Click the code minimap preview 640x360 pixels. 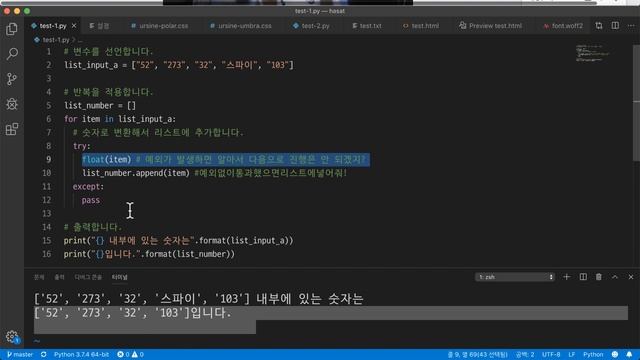(x=592, y=53)
